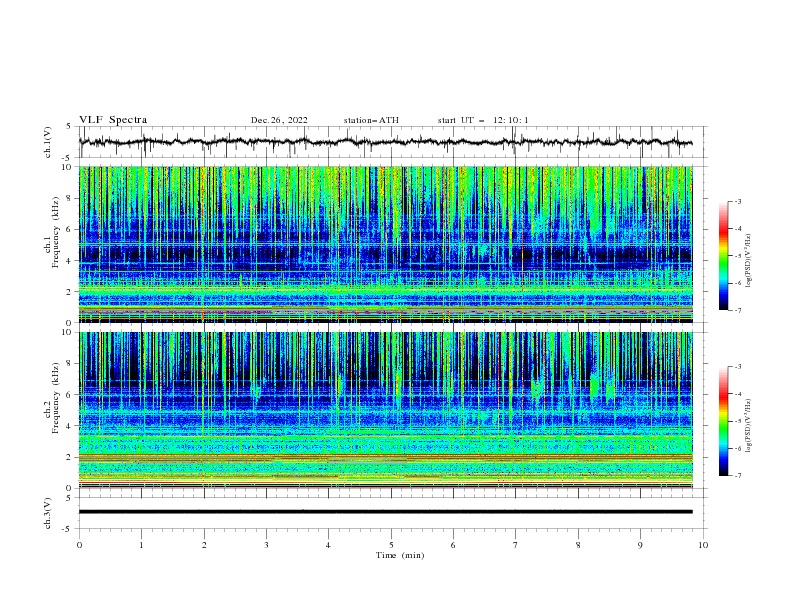Image resolution: width=792 pixels, height=612 pixels.
Task: Click the ch.1 color bar legend
Action: (x=724, y=256)
